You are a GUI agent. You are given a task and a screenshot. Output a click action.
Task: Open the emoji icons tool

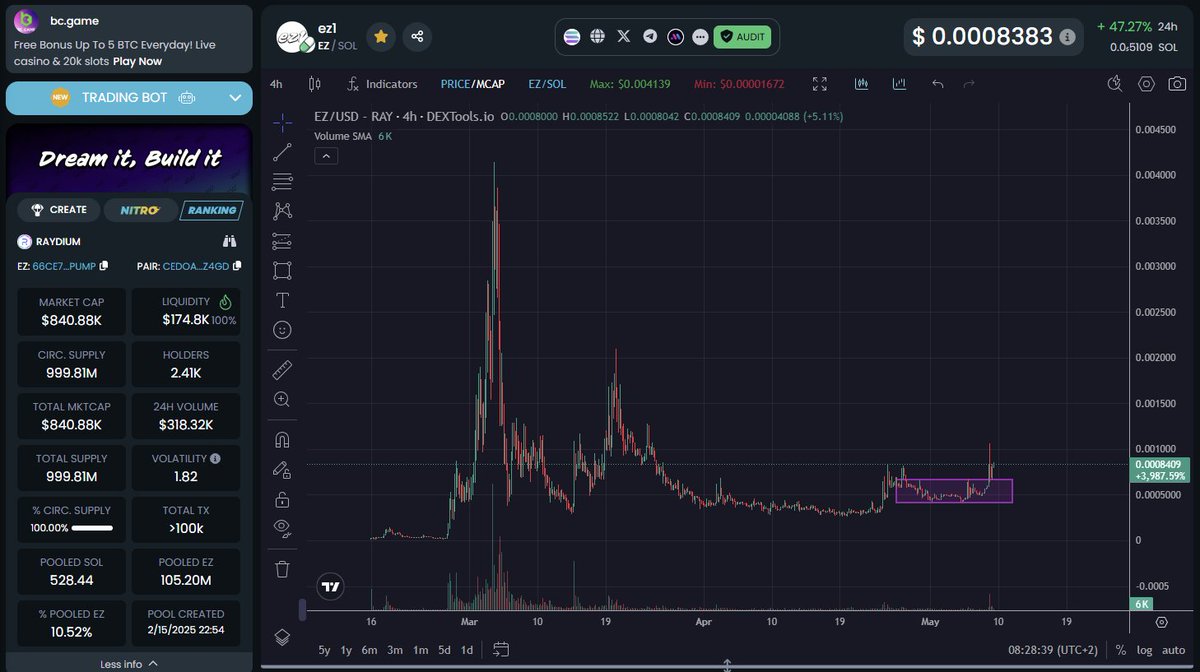click(x=282, y=329)
